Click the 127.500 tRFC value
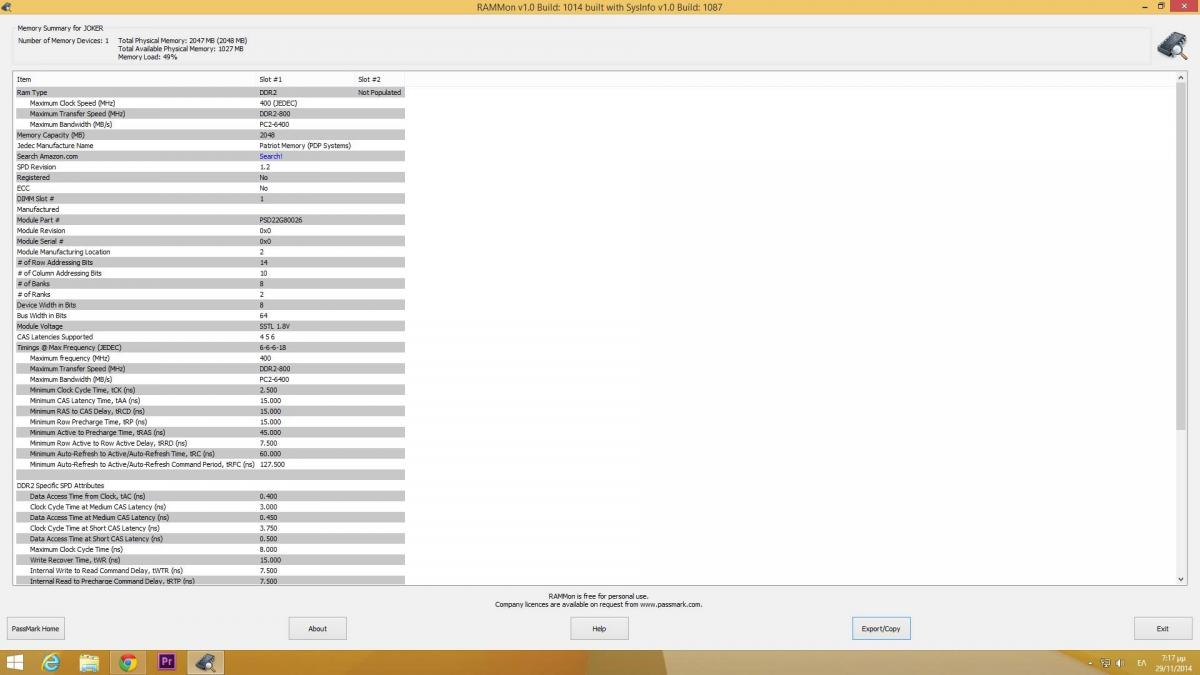Screen dimensions: 1200x675 (272, 464)
